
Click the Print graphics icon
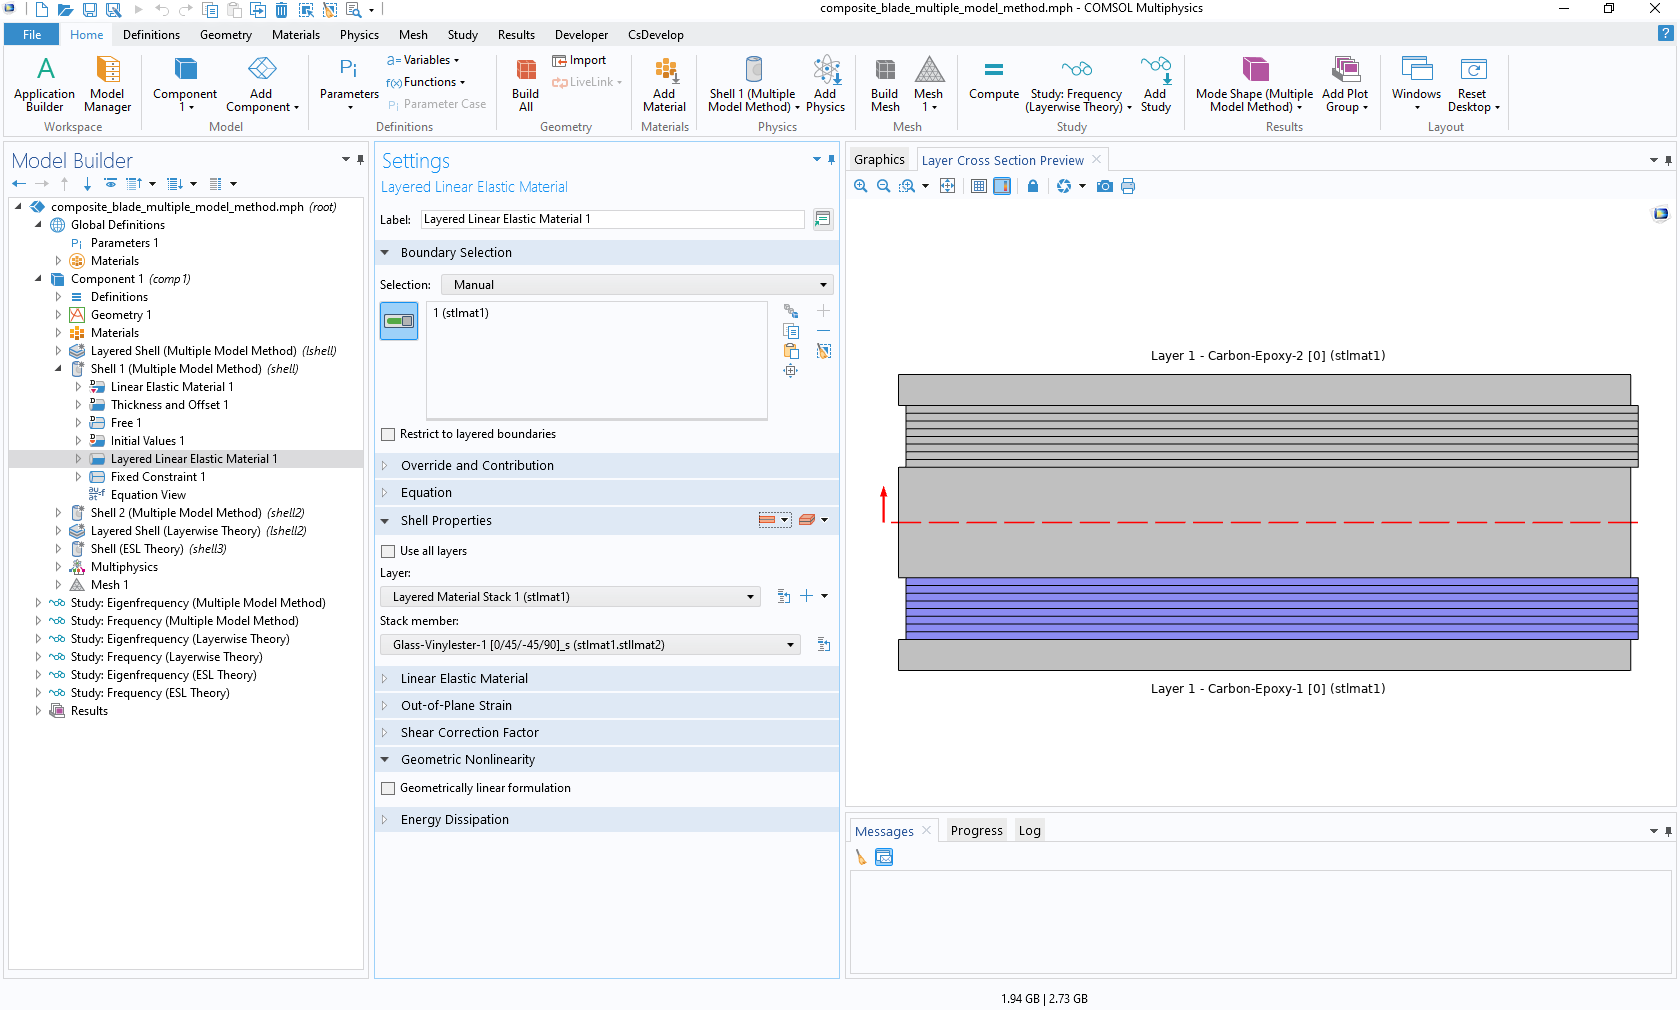click(x=1128, y=186)
